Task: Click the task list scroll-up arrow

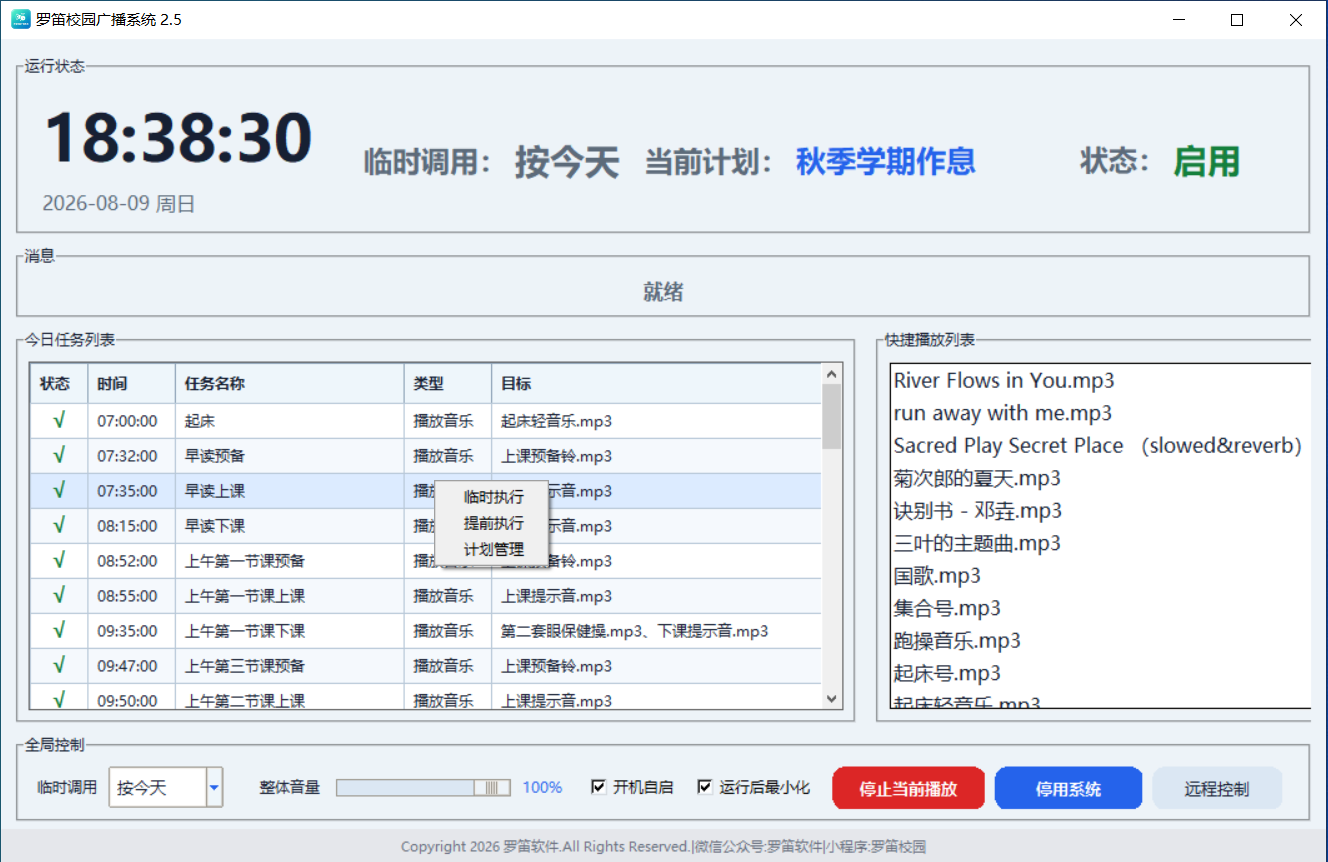Action: coord(831,374)
